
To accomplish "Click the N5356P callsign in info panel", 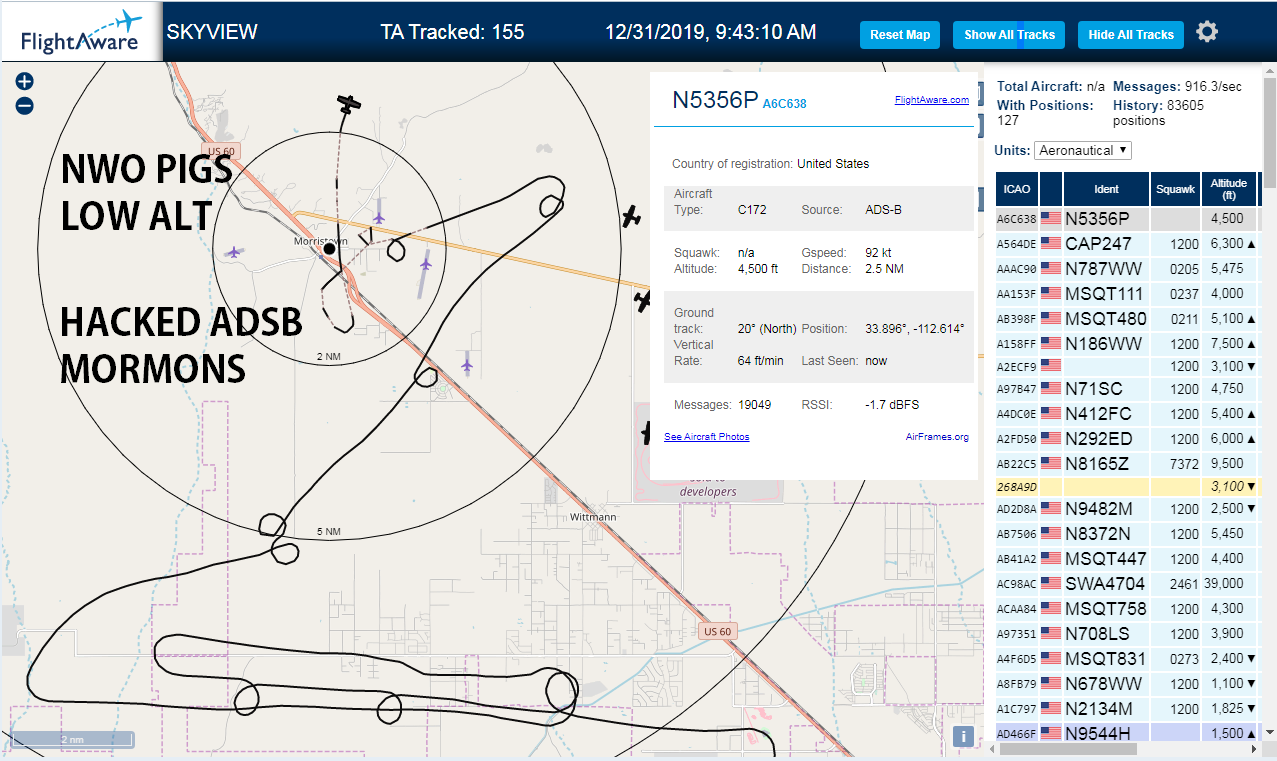I will tap(714, 100).
